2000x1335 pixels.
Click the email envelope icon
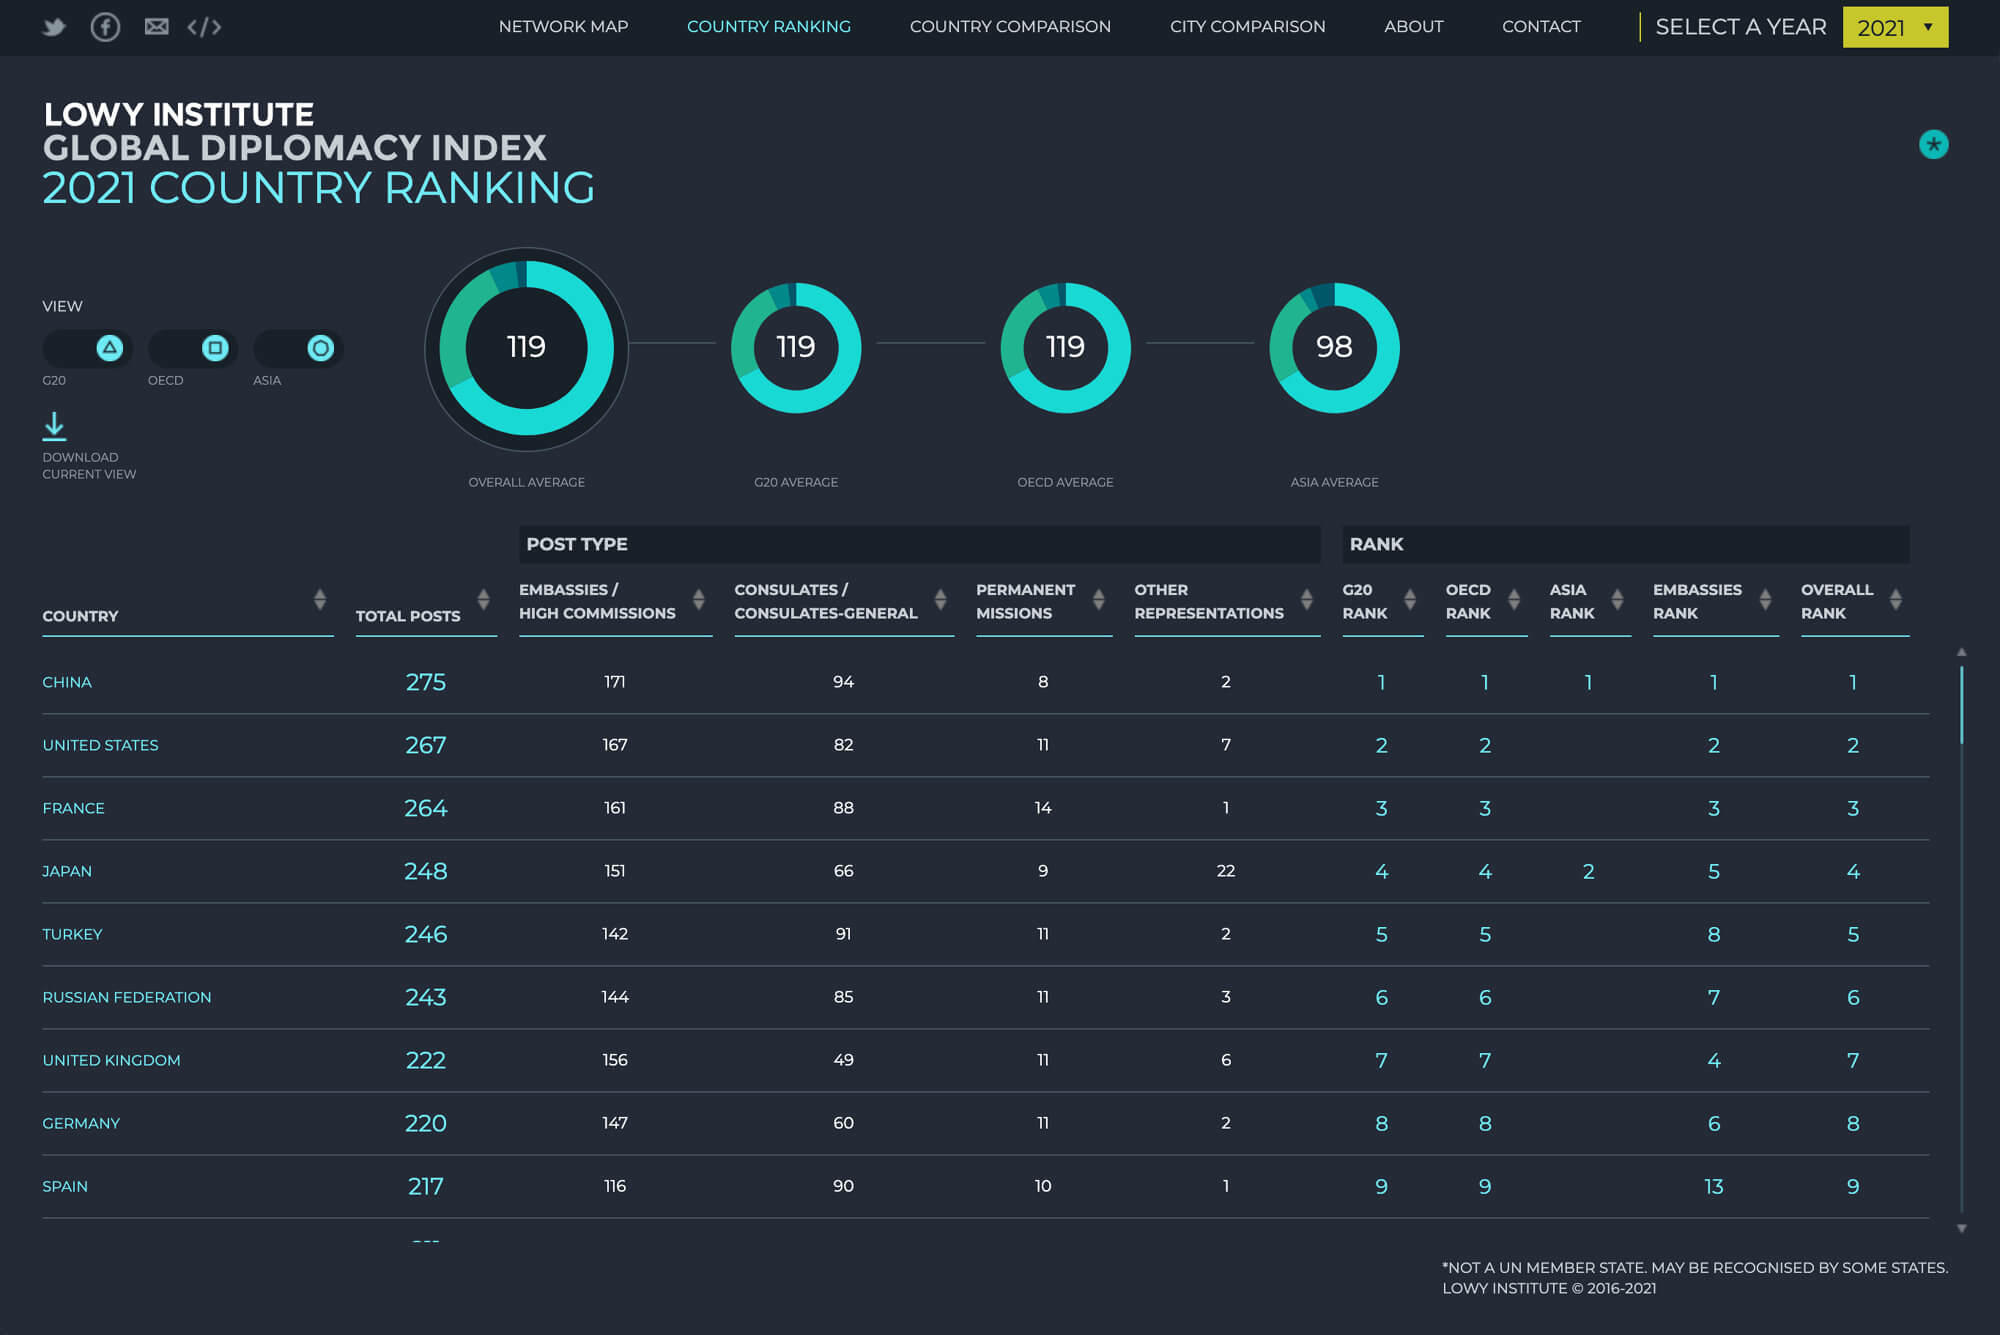(x=156, y=27)
